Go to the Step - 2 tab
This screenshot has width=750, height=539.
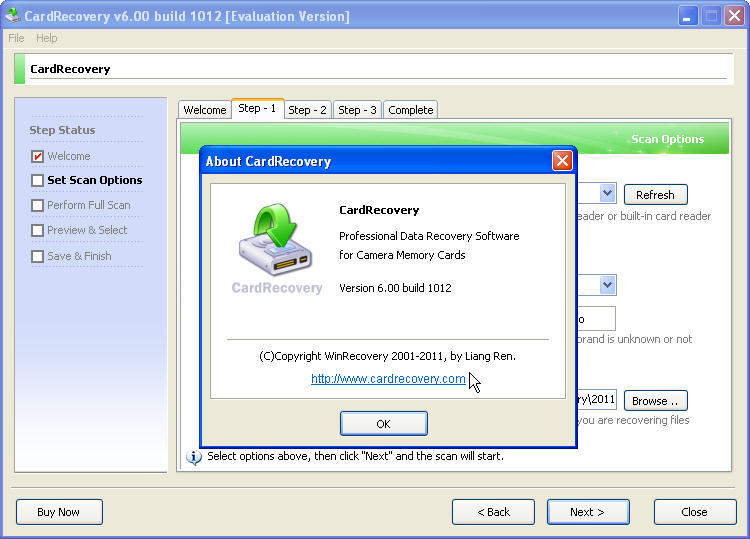(x=307, y=110)
